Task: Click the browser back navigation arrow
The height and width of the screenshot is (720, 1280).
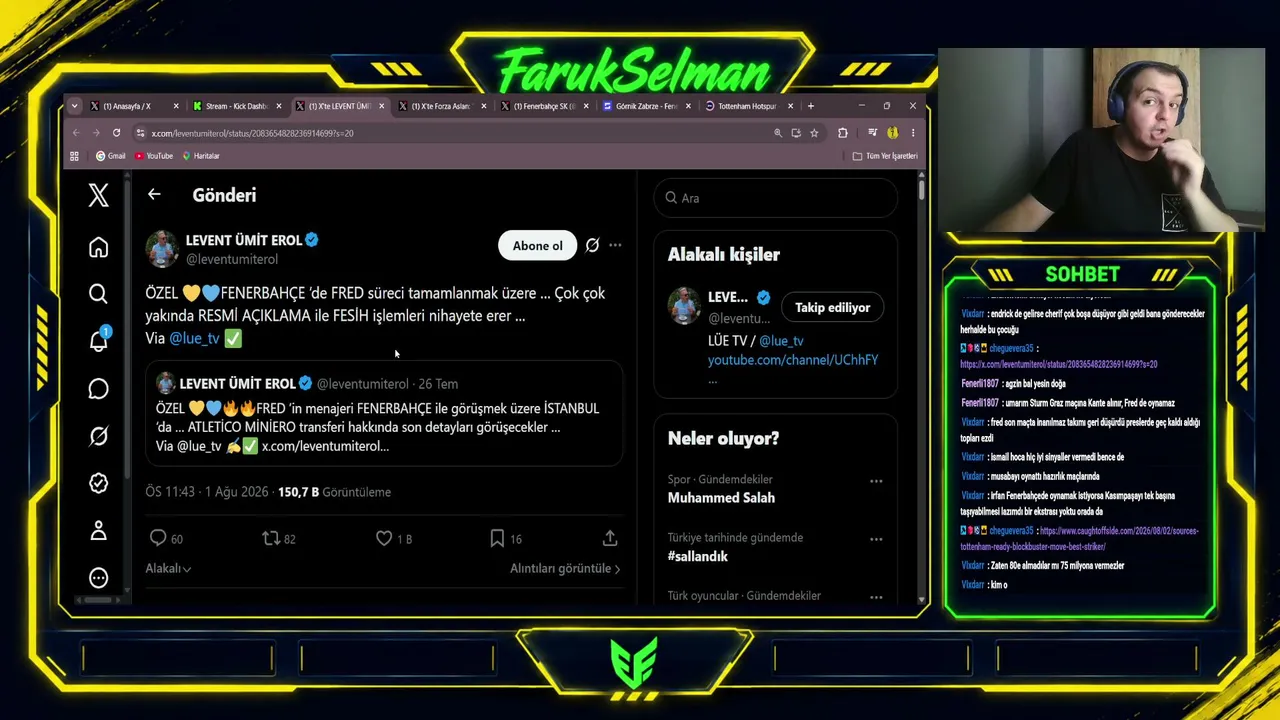Action: tap(75, 133)
